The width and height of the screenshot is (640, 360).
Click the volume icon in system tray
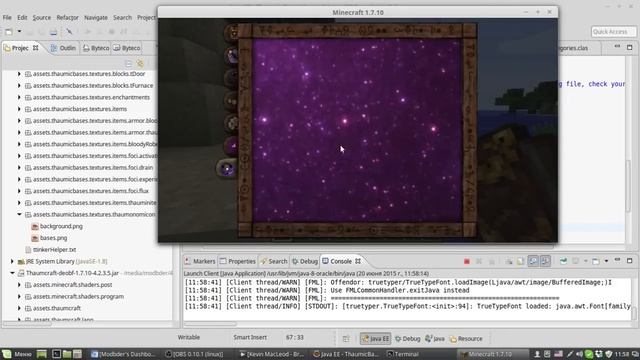pos(579,354)
